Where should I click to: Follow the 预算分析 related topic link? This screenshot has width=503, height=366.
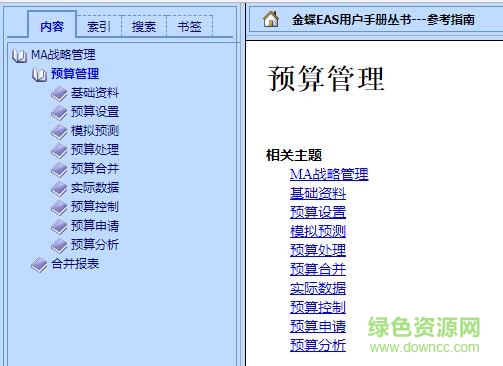click(318, 345)
